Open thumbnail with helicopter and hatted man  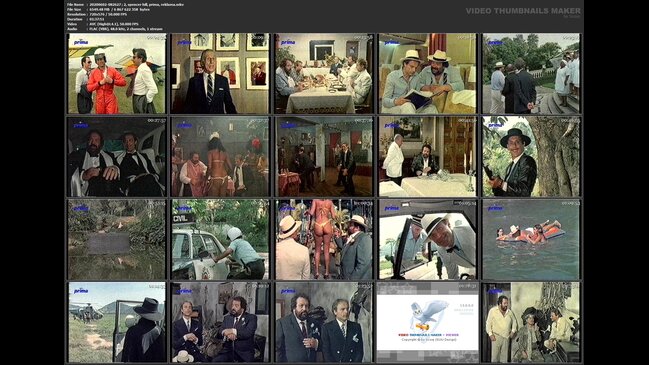click(x=117, y=322)
